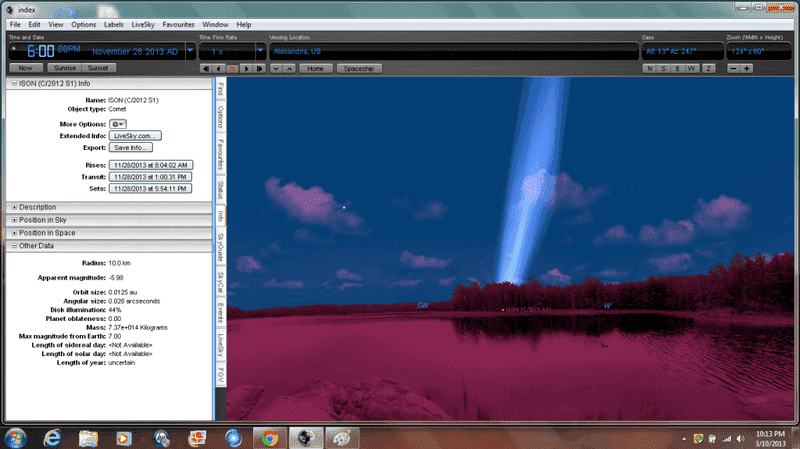Jump to Sunrise time
Viewport: 800px width, 449px height.
65,68
